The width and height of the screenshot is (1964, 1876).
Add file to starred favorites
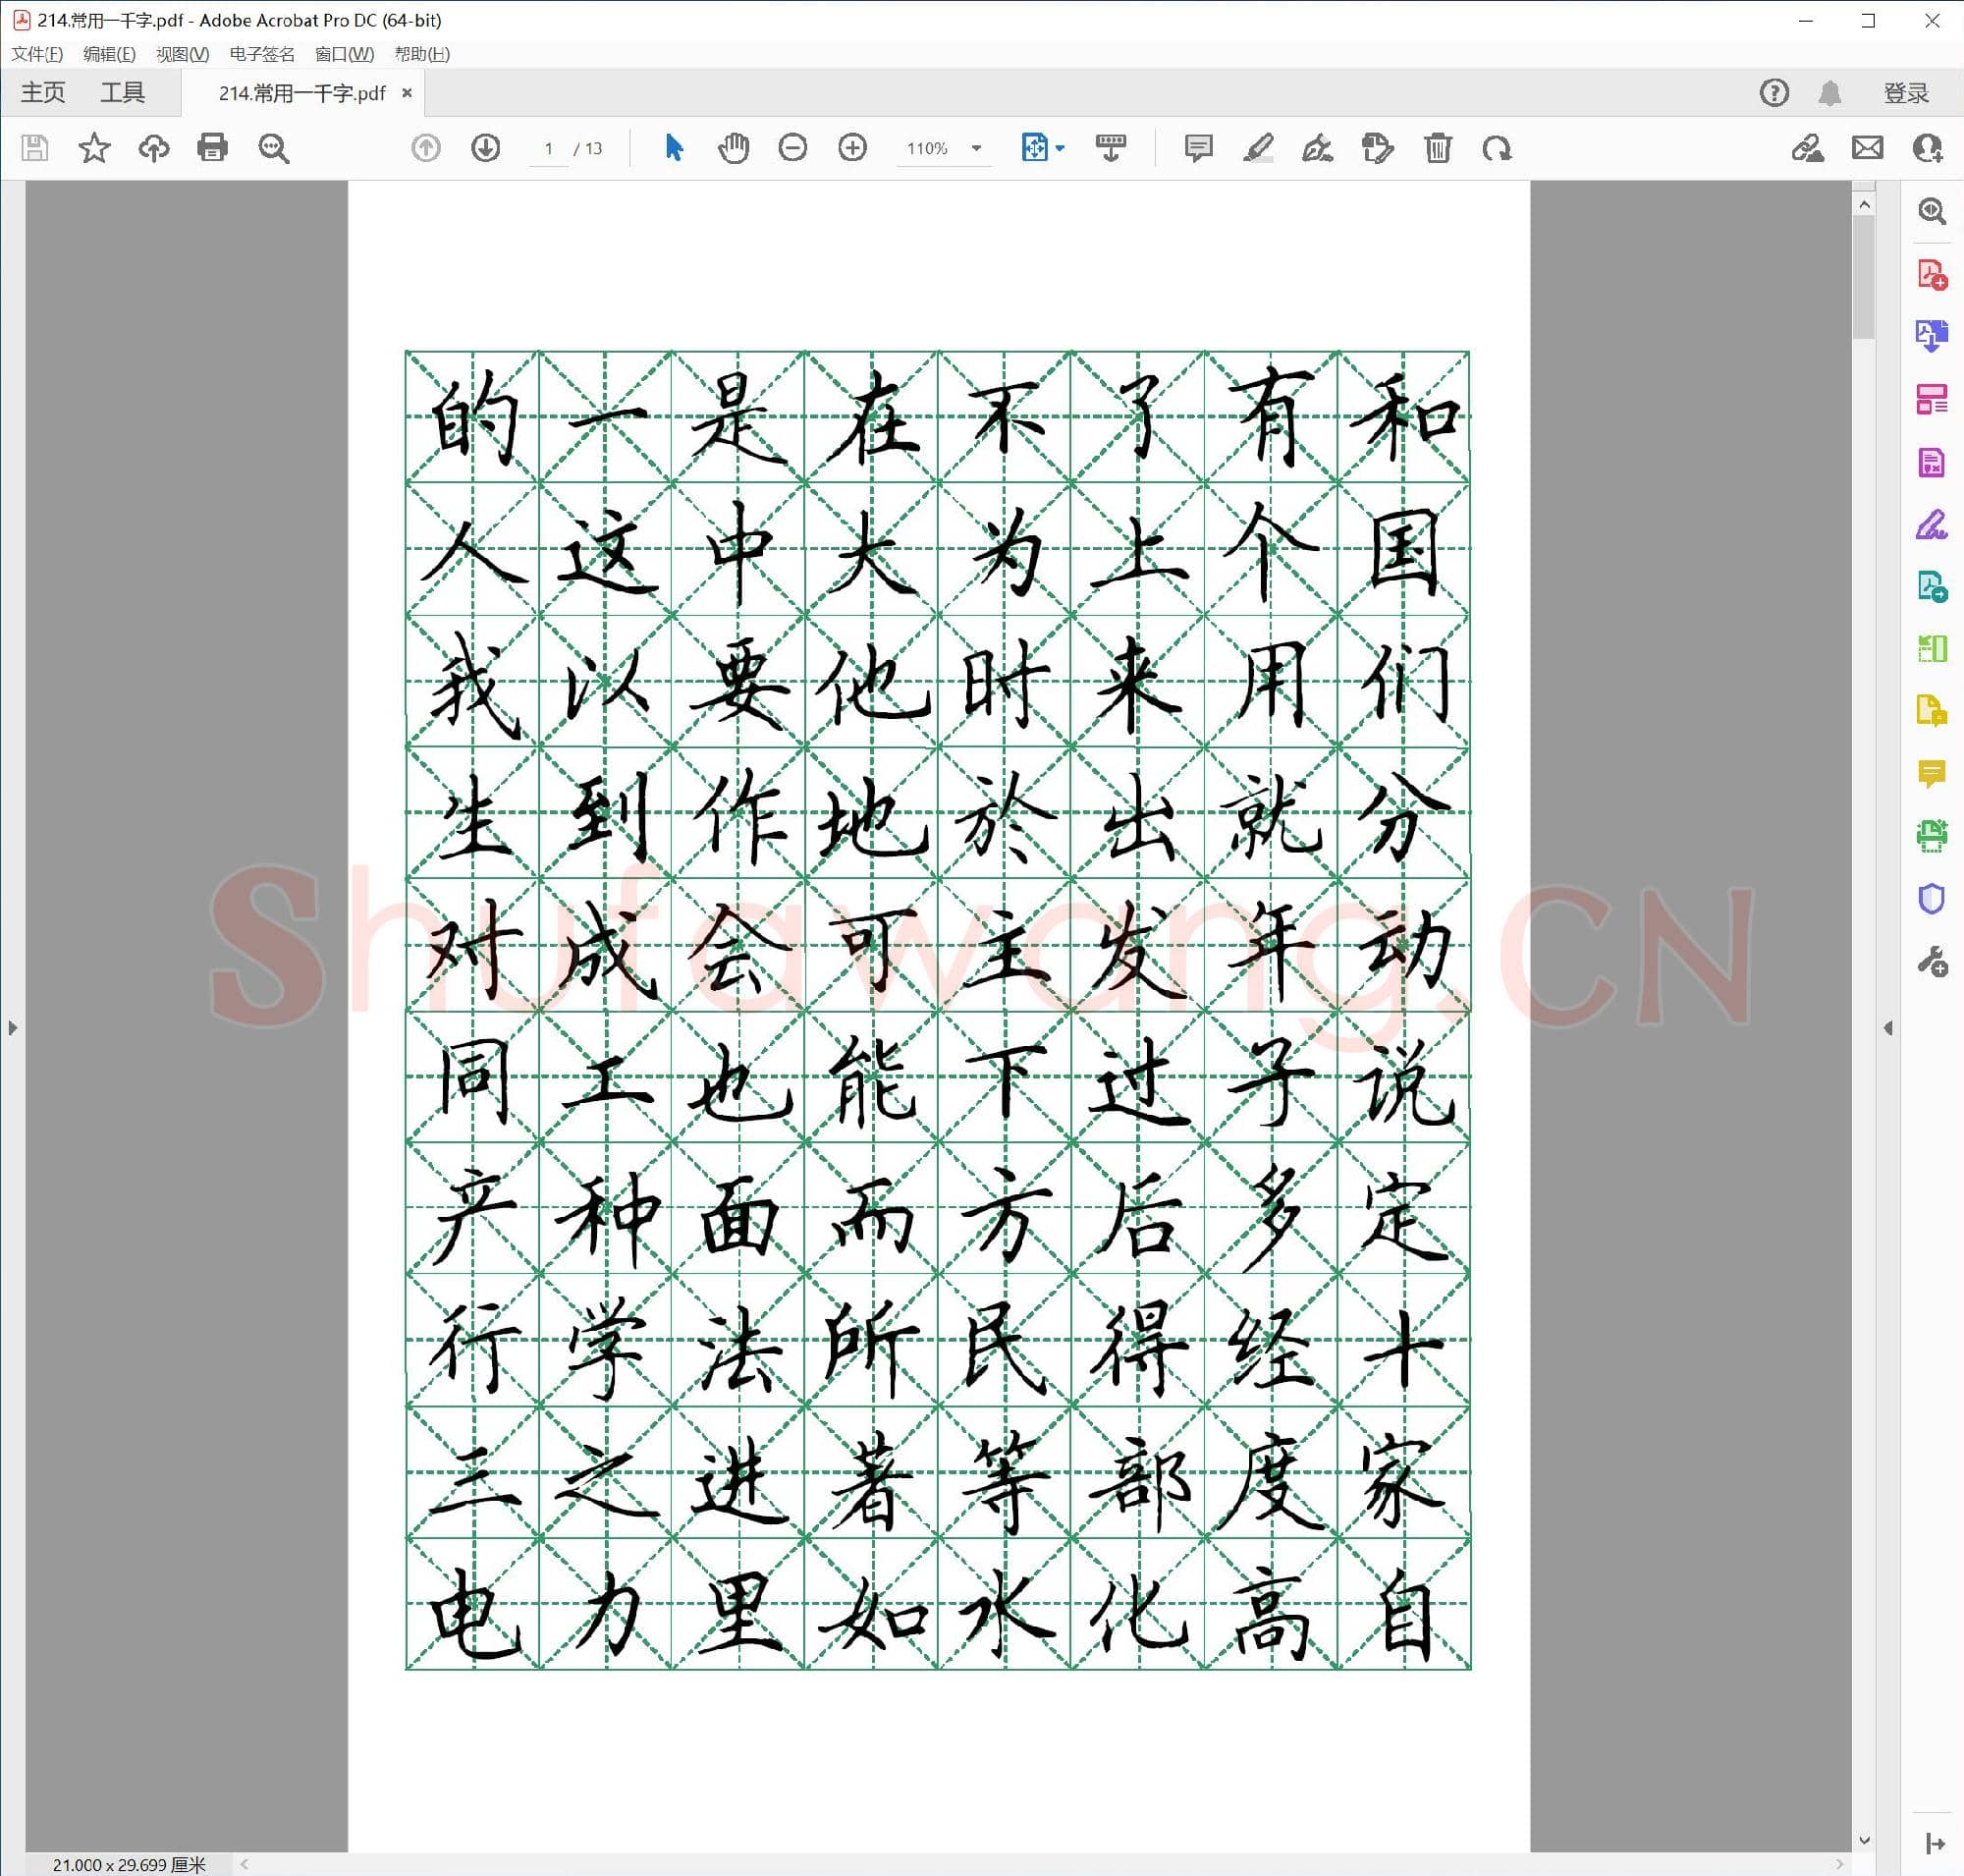(94, 148)
